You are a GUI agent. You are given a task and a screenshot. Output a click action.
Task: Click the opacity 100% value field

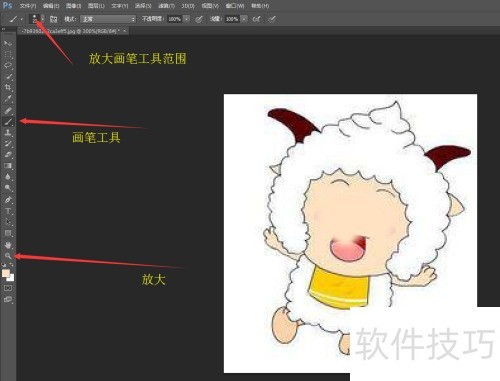click(175, 19)
